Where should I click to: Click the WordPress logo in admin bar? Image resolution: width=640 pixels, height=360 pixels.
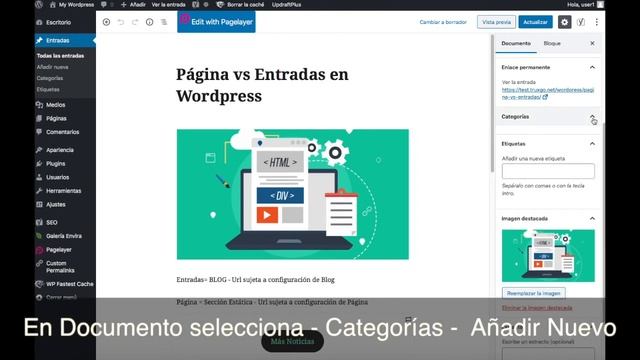pos(39,4)
